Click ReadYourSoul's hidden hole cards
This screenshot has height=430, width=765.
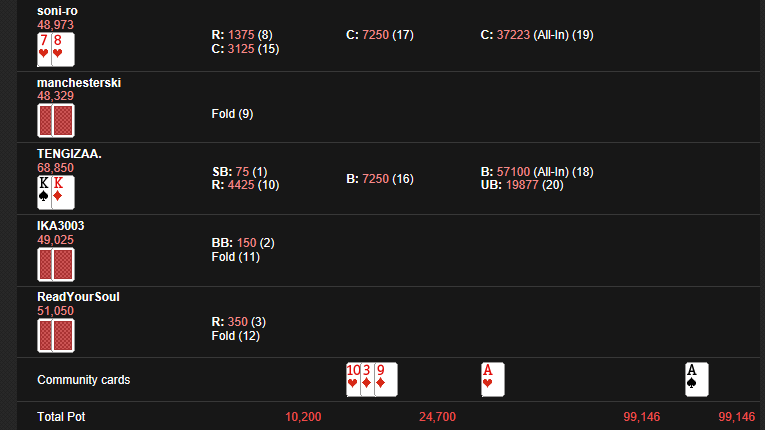(x=56, y=336)
